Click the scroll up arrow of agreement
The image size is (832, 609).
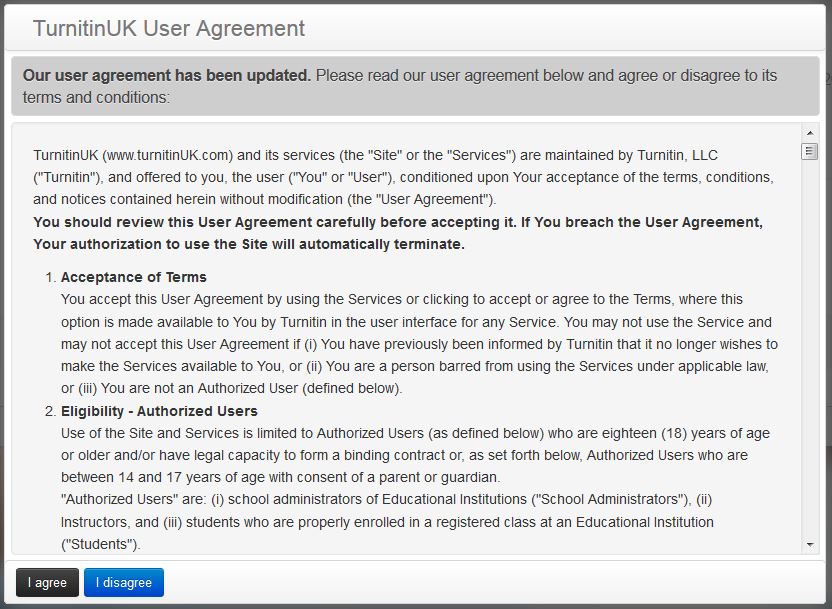click(810, 133)
